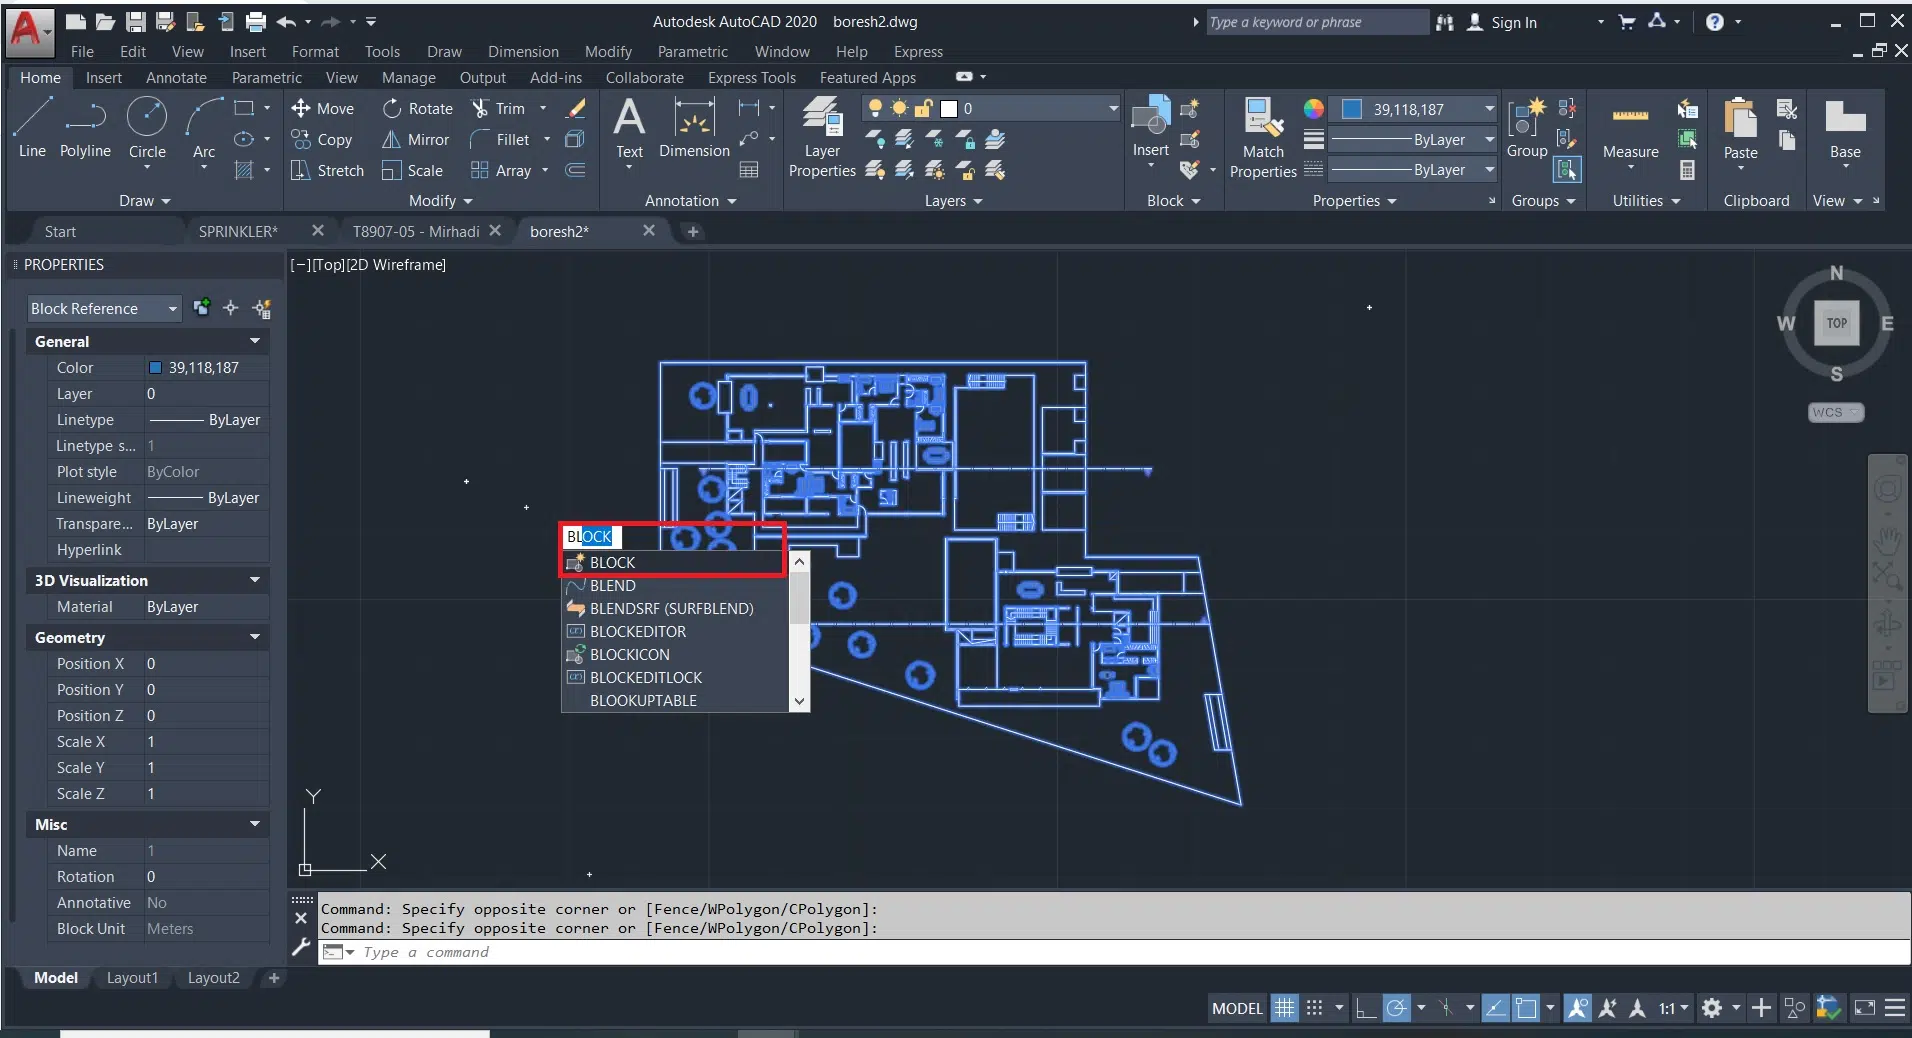
Task: Click the Mirror modify tool
Action: click(x=417, y=140)
